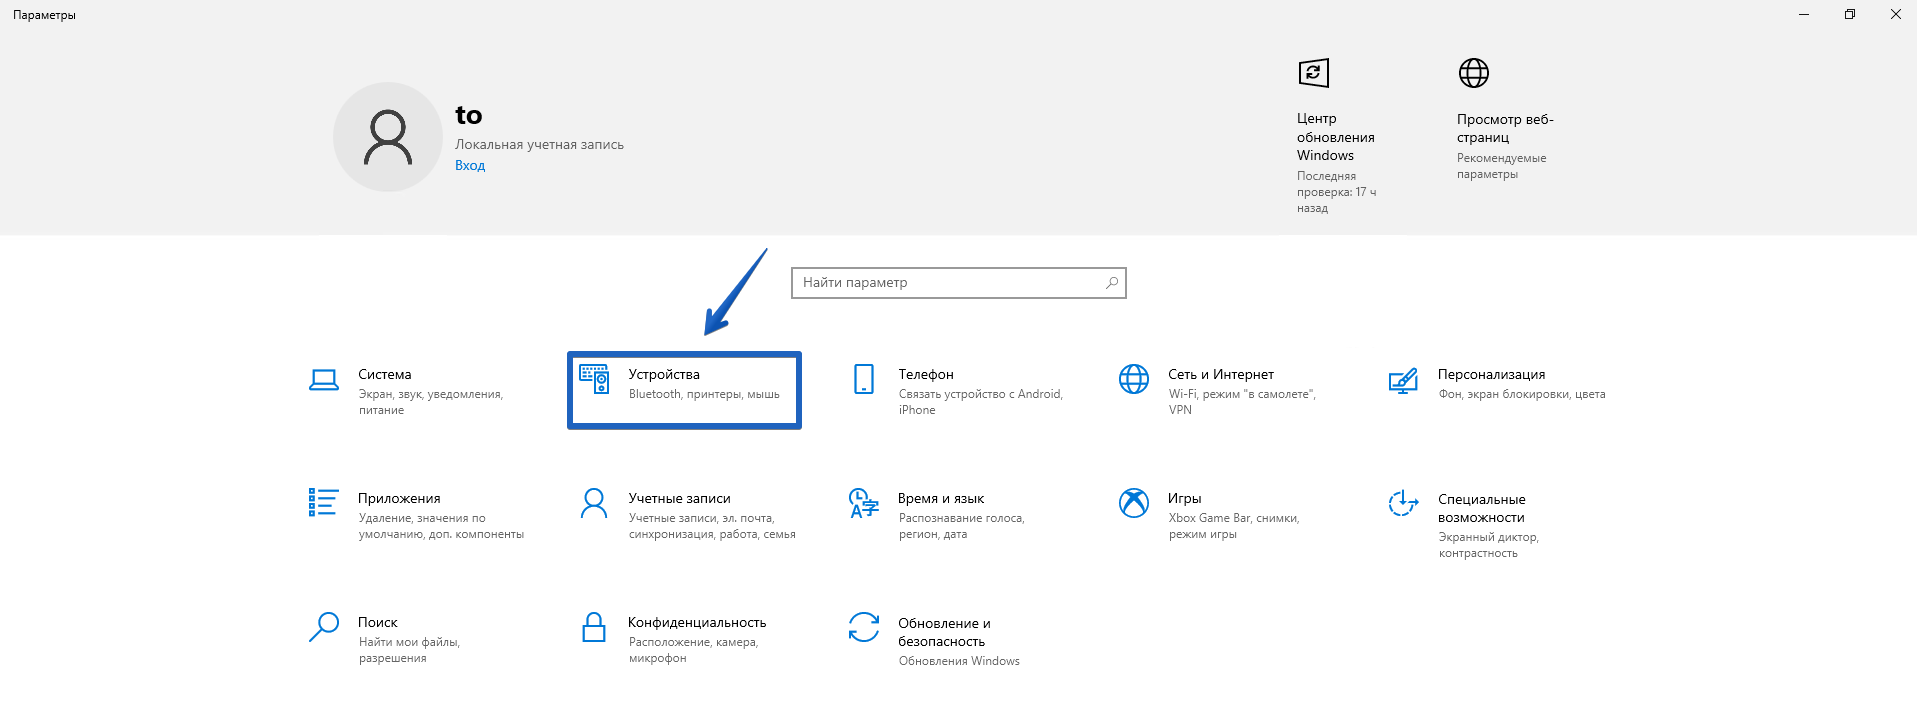Open the Поиск settings category label
Image resolution: width=1917 pixels, height=725 pixels.
point(378,622)
